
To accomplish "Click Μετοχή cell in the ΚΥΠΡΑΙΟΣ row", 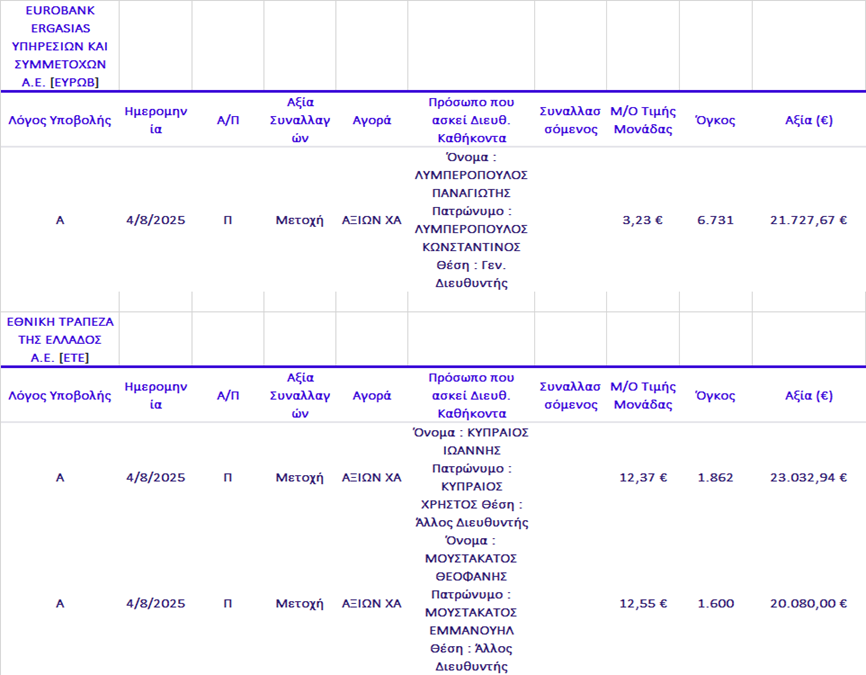I will click(x=299, y=477).
